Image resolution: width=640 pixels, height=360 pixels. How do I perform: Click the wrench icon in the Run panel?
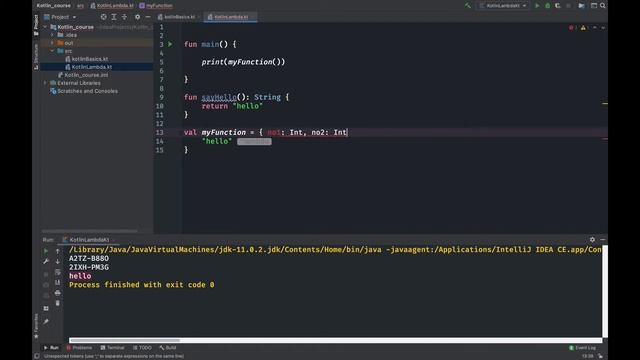(46, 261)
